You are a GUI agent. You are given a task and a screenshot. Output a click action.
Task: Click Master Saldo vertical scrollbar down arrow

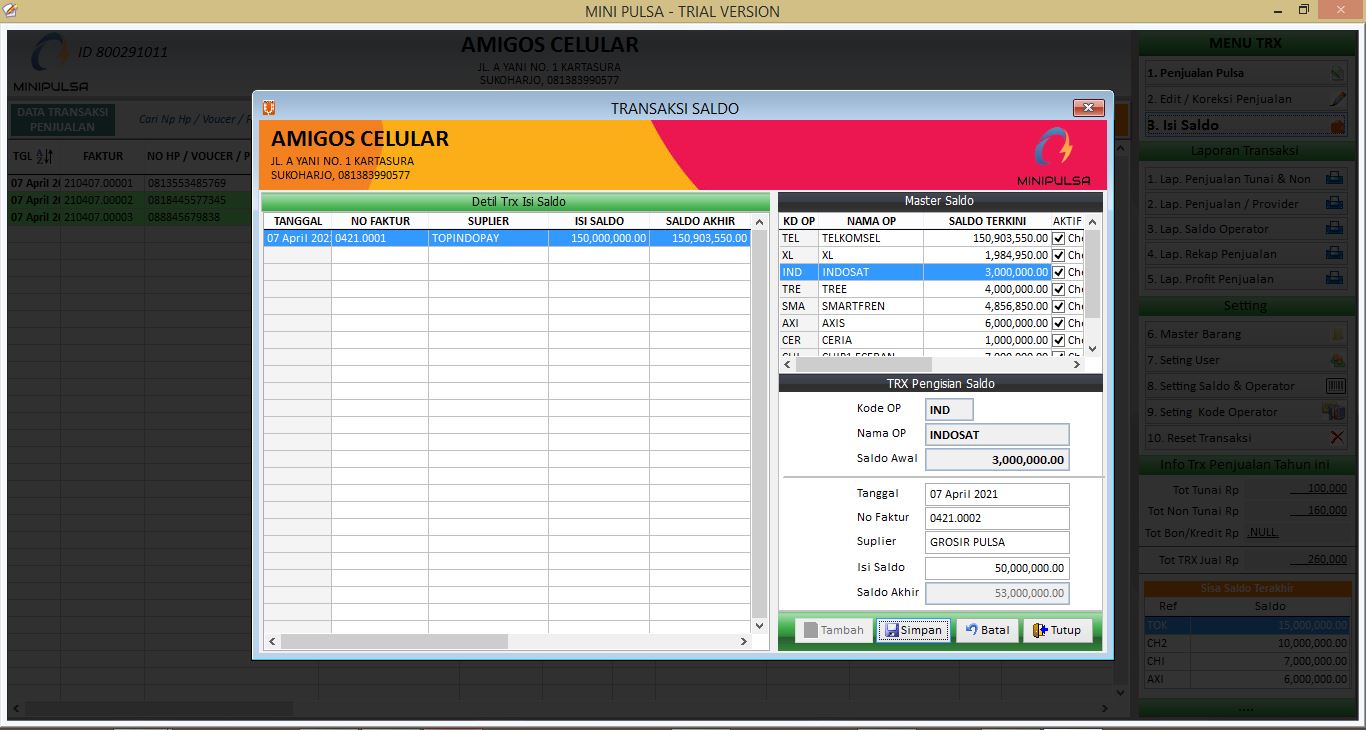click(1092, 348)
